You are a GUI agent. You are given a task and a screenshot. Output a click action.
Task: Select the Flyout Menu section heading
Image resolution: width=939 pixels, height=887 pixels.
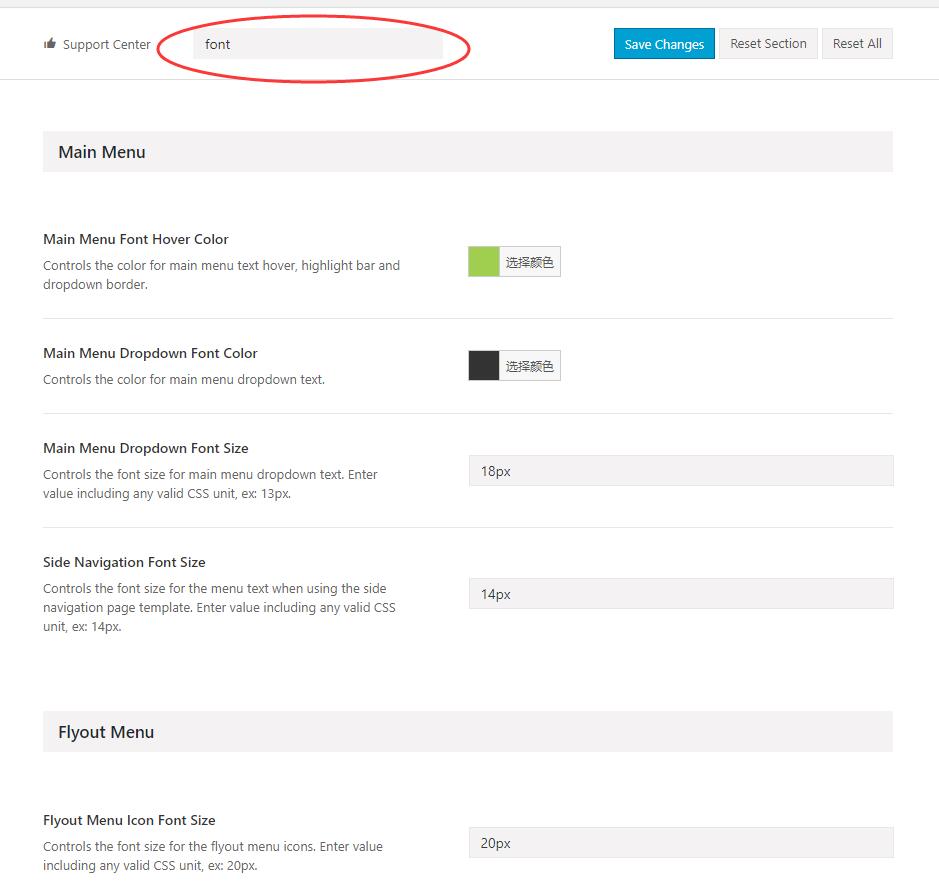[x=106, y=732]
